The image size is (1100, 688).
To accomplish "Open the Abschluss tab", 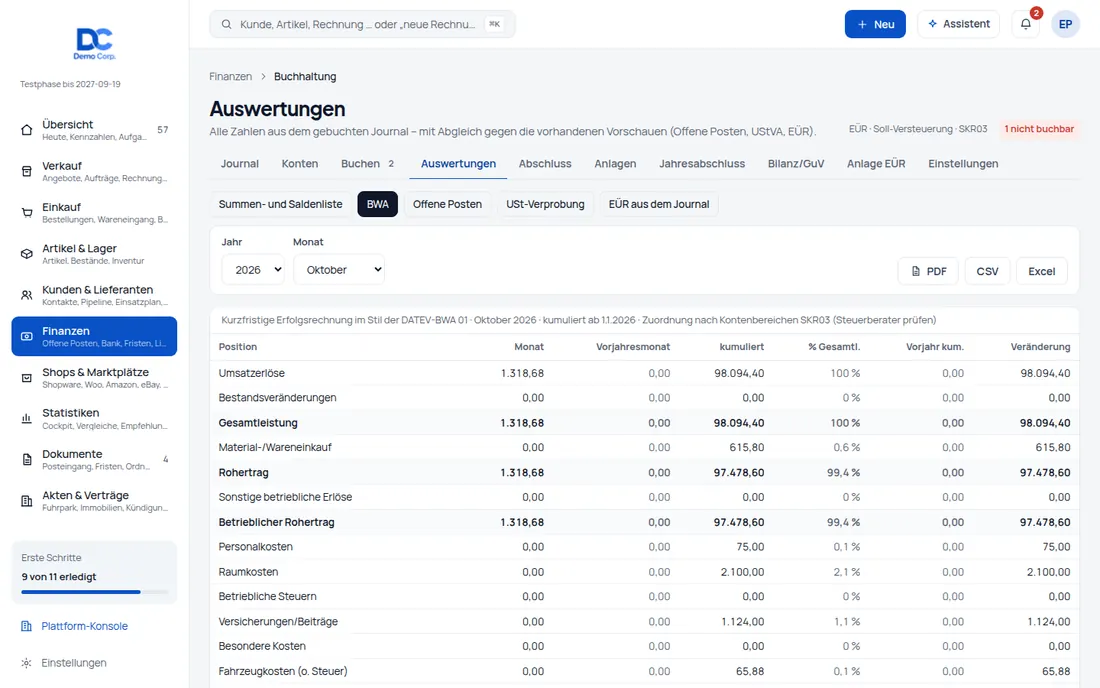I will (x=545, y=163).
